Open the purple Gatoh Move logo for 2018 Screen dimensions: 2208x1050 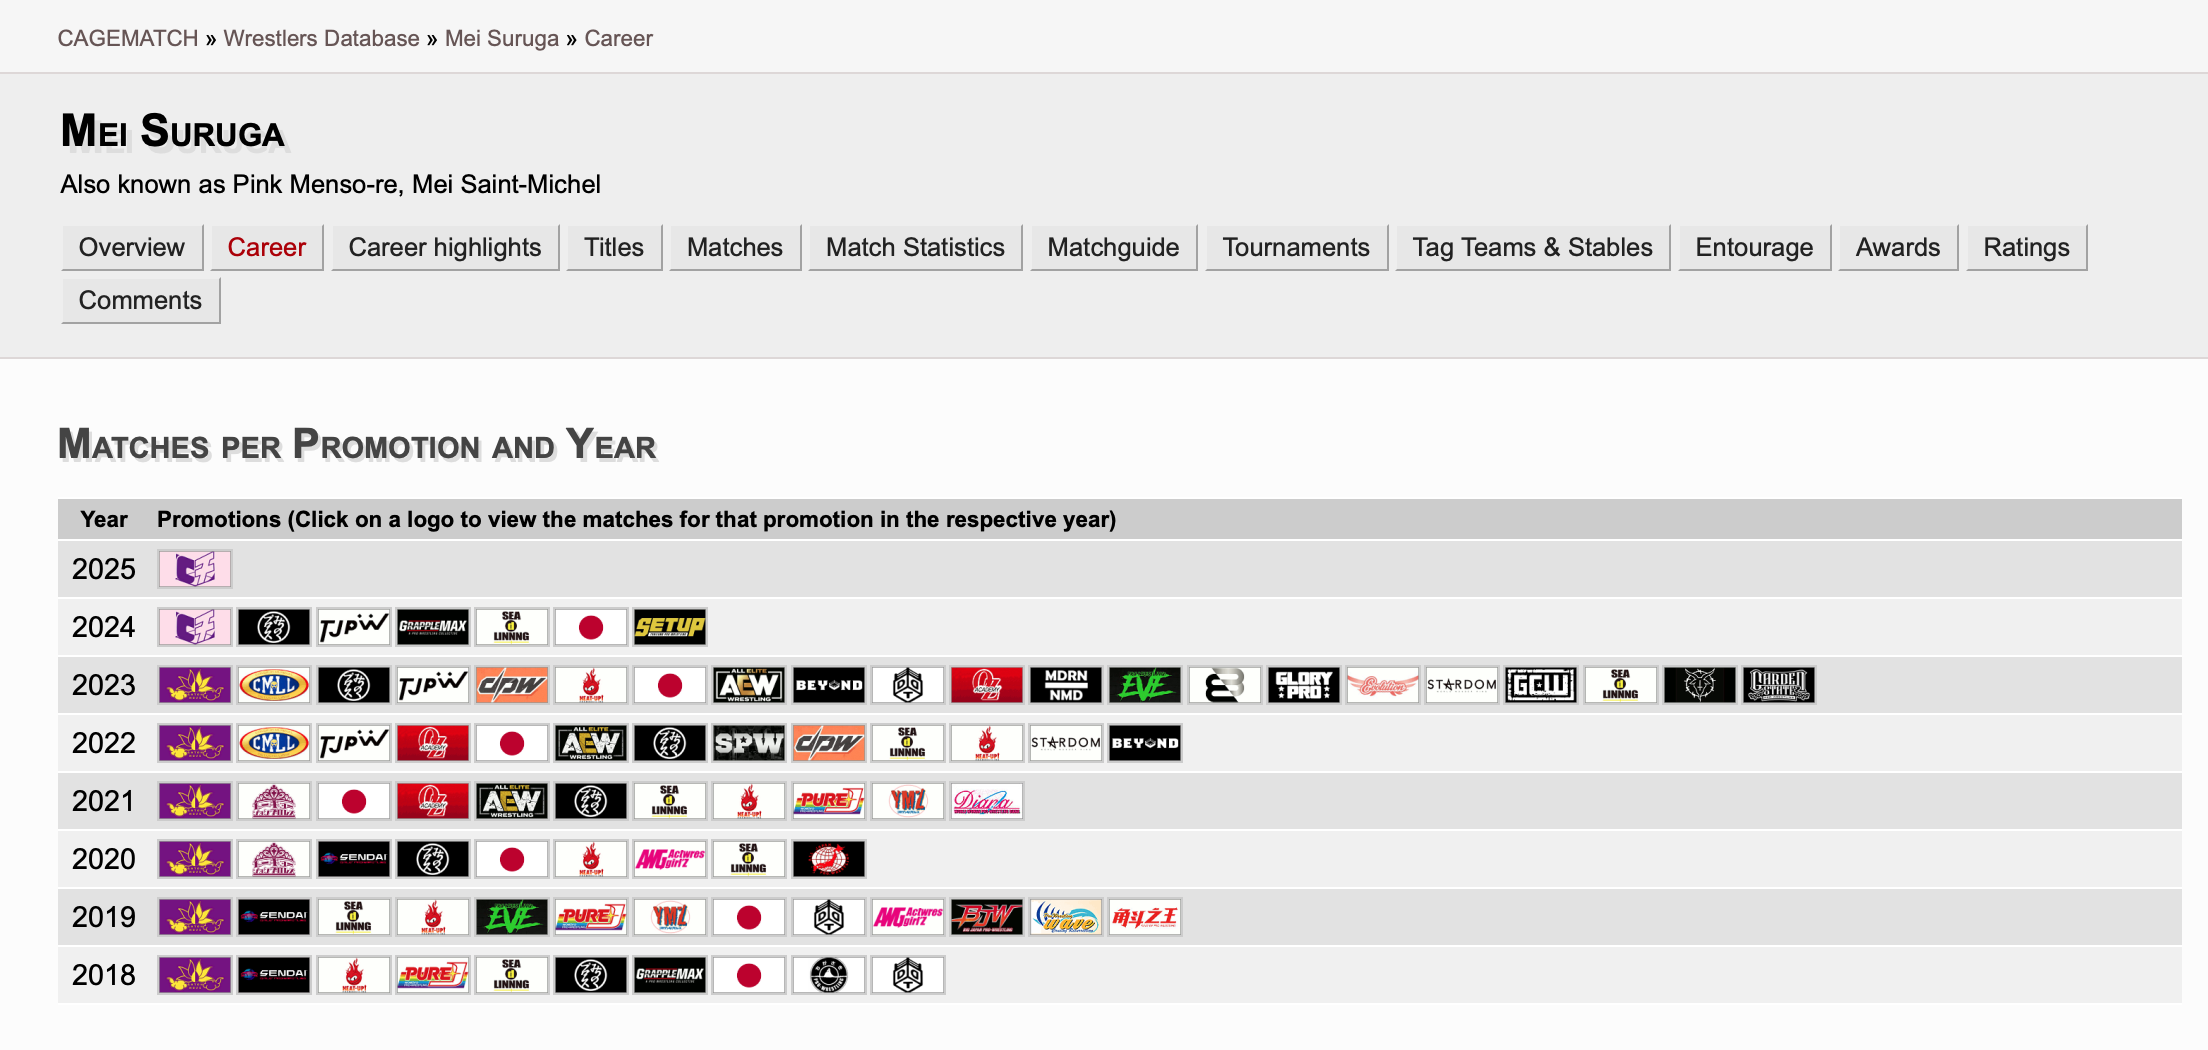point(195,975)
